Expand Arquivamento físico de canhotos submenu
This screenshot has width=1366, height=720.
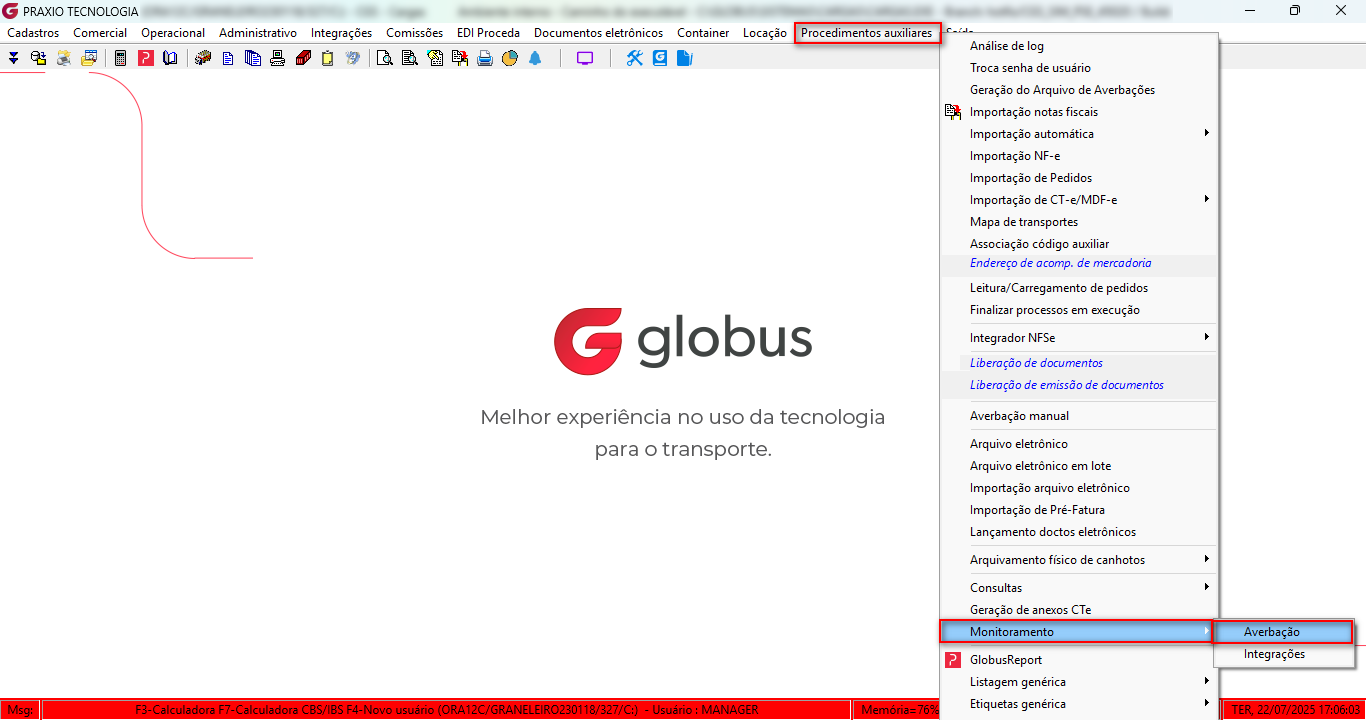[x=1077, y=560]
